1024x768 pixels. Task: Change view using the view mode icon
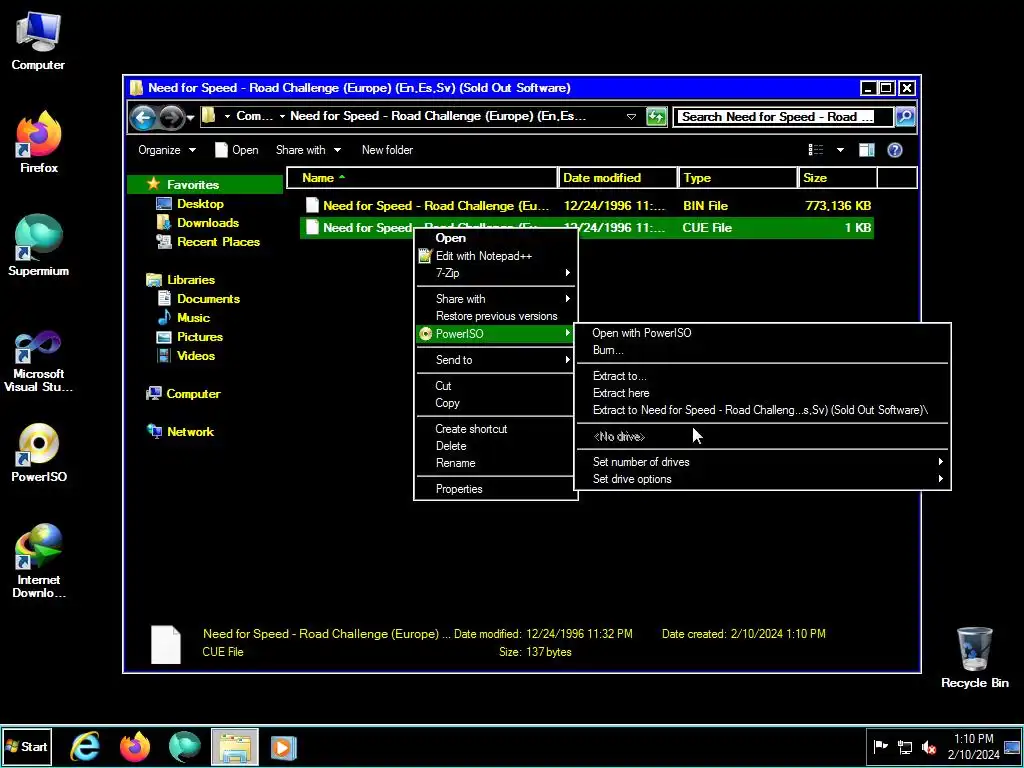pos(816,150)
